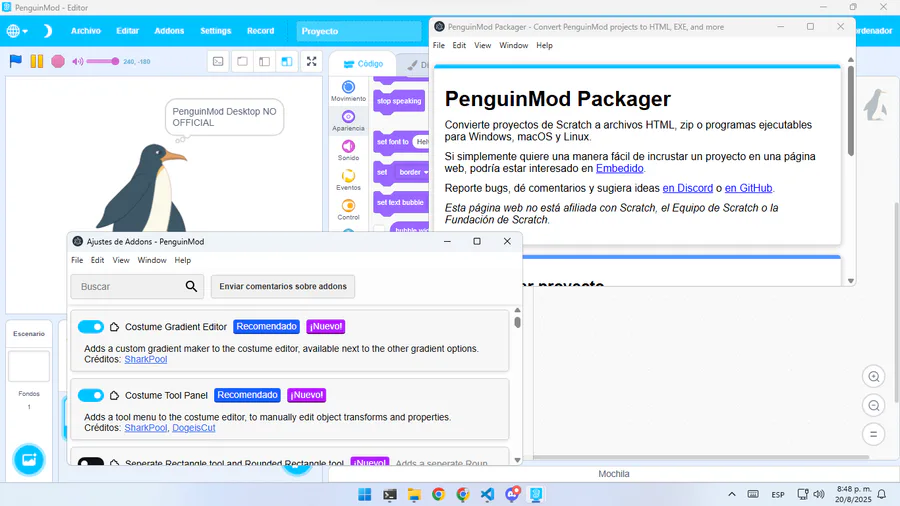Click the Buscar addon search field

(137, 286)
